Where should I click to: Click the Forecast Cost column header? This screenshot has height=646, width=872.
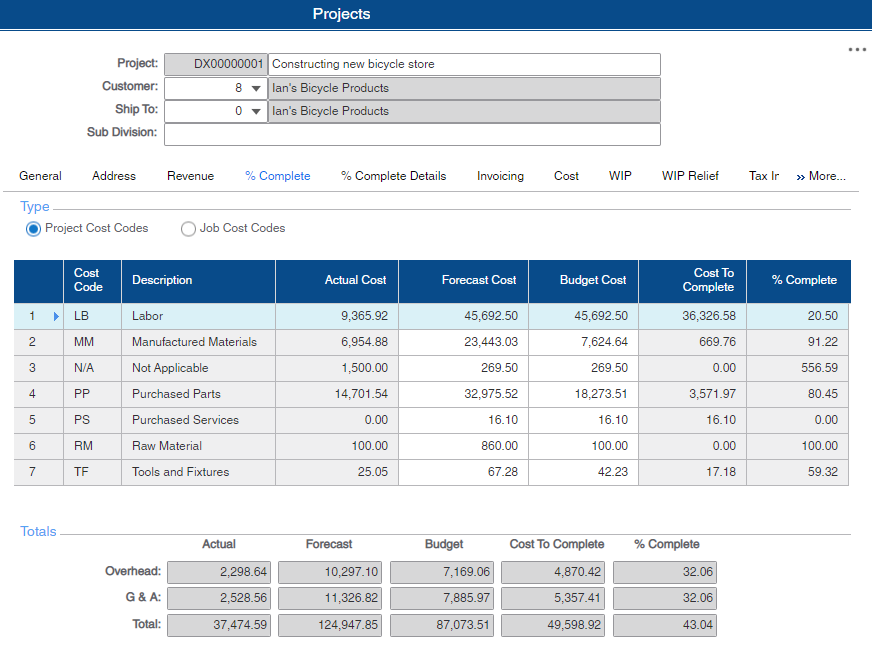pyautogui.click(x=479, y=281)
